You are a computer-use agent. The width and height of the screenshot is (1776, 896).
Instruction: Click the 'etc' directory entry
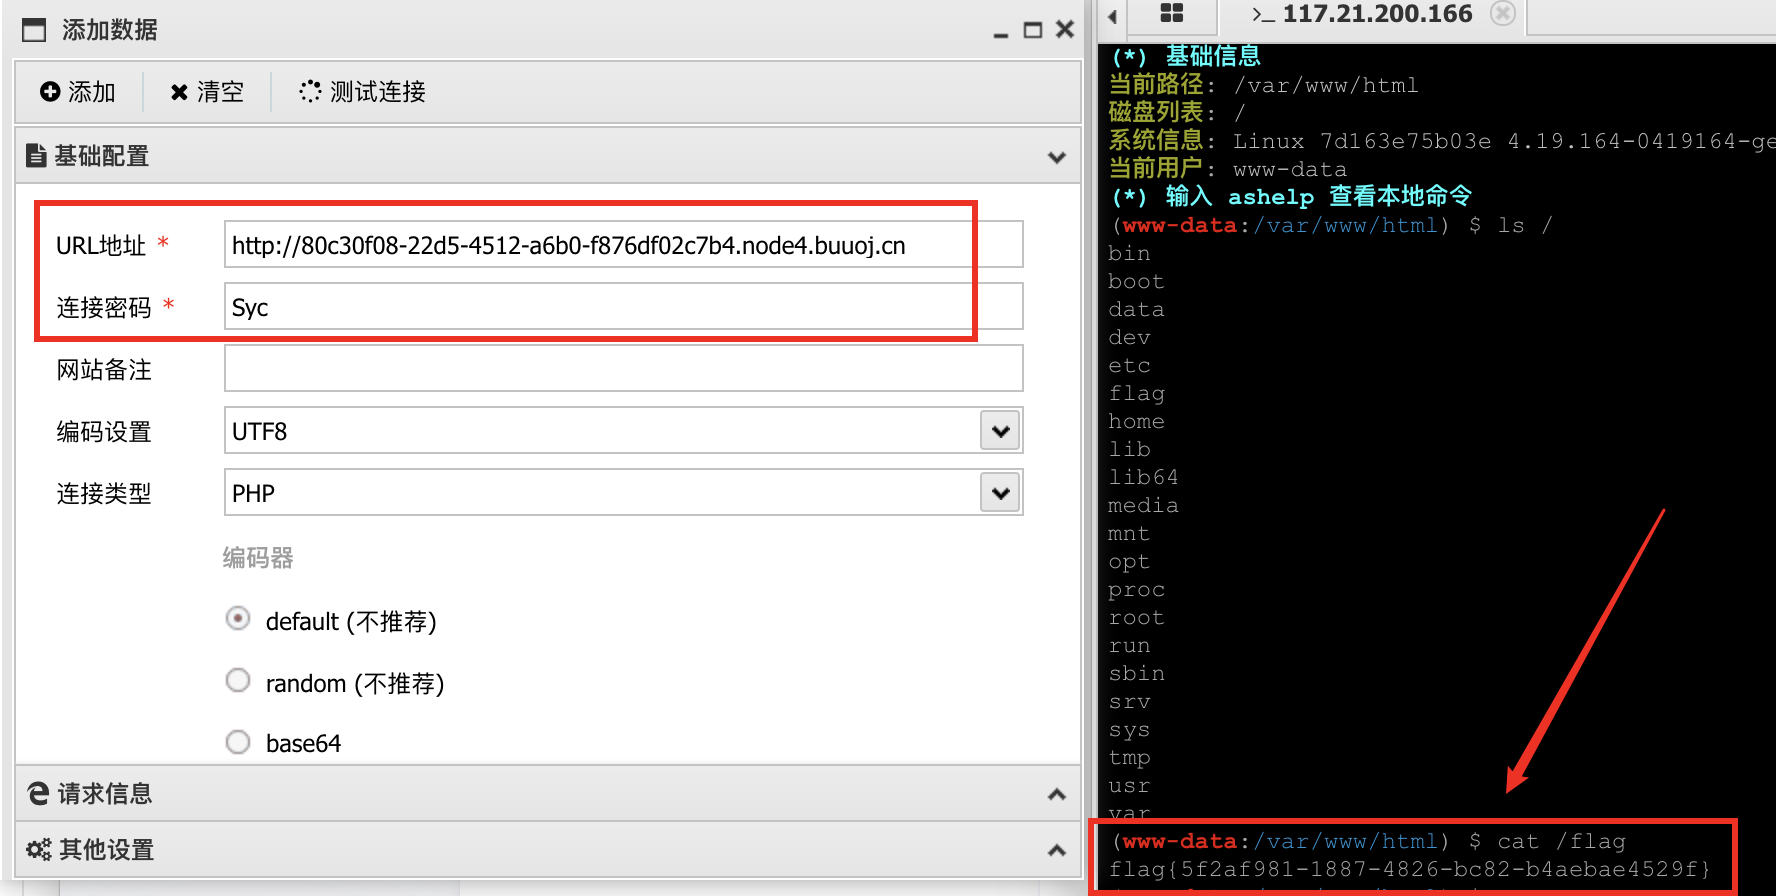[x=1129, y=366]
